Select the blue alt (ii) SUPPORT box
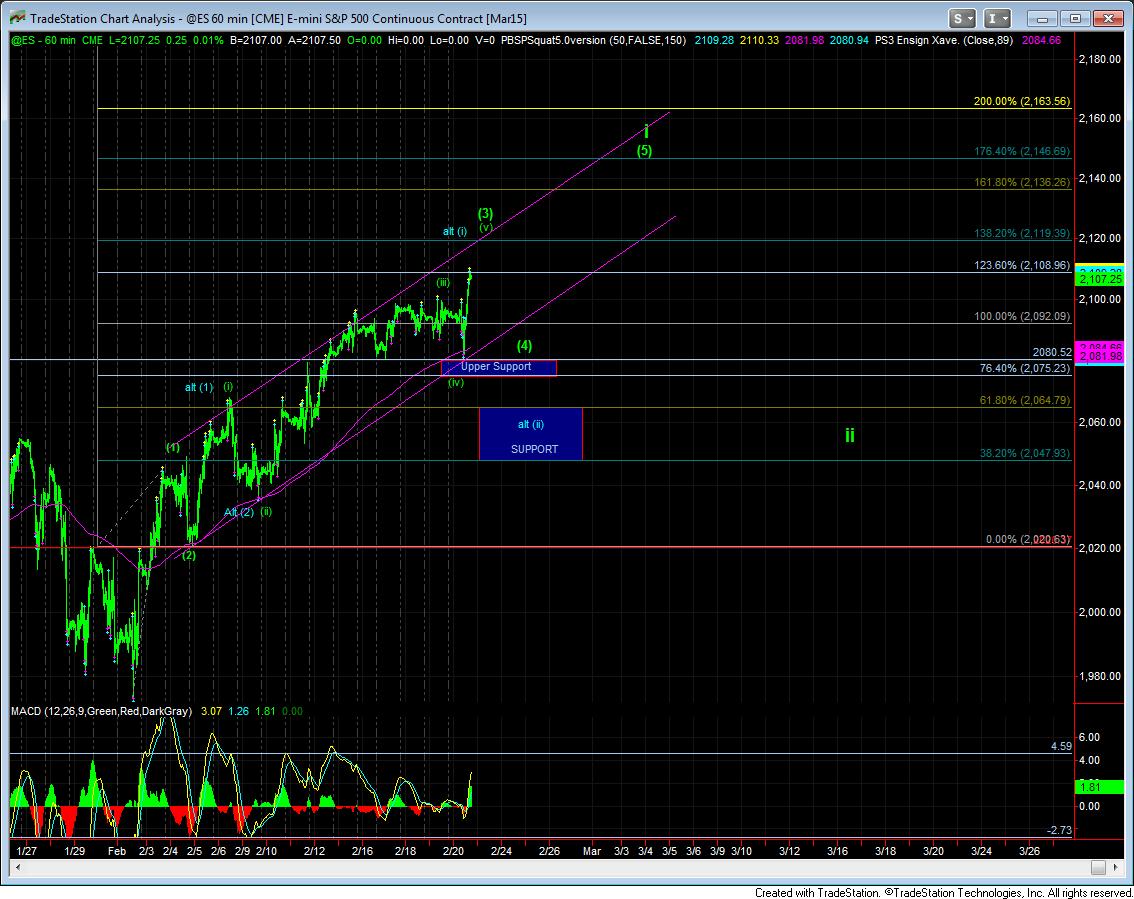The height and width of the screenshot is (899, 1134). pyautogui.click(x=530, y=433)
